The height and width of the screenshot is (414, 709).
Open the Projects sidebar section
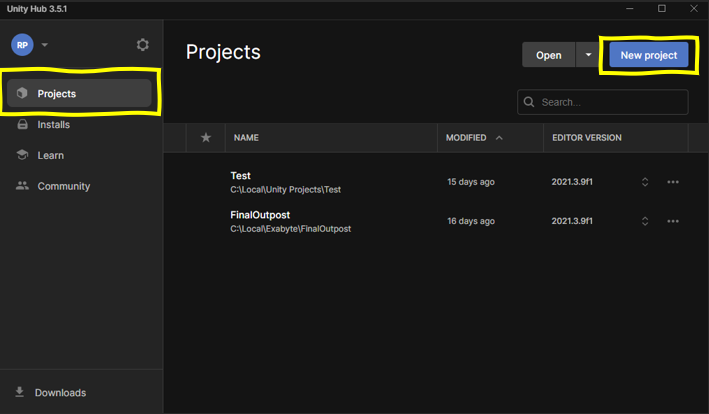pos(79,93)
